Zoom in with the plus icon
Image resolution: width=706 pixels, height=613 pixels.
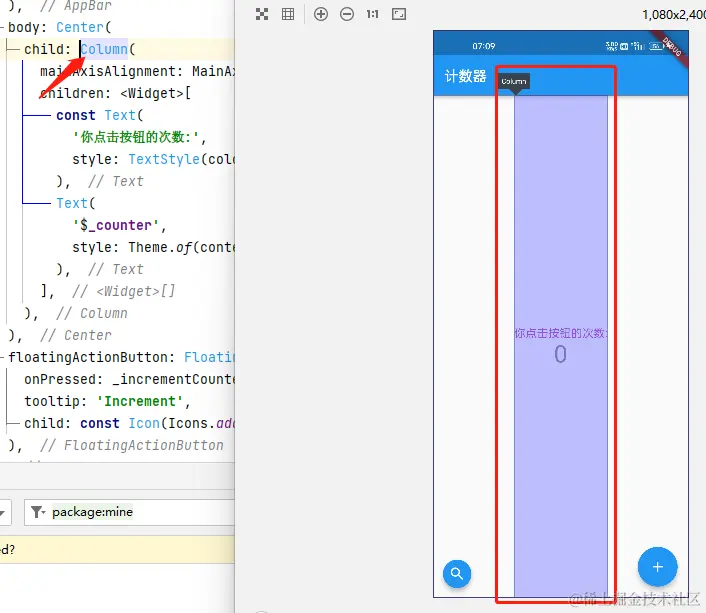[x=321, y=14]
